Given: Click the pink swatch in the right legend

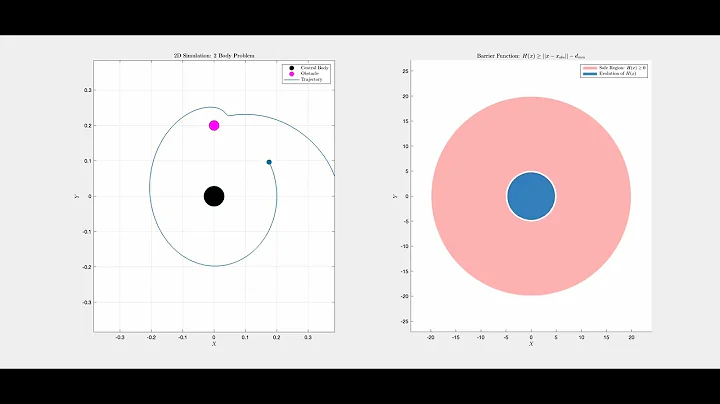Looking at the screenshot, I should click(x=590, y=68).
